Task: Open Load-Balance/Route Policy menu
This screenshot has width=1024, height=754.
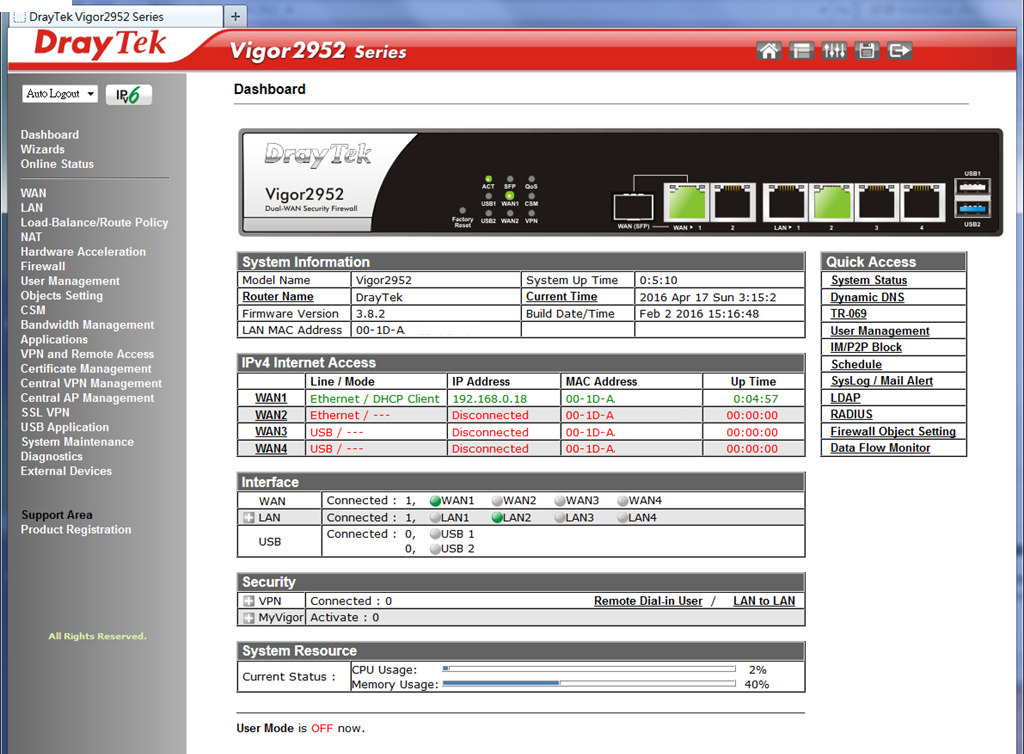Action: [94, 223]
